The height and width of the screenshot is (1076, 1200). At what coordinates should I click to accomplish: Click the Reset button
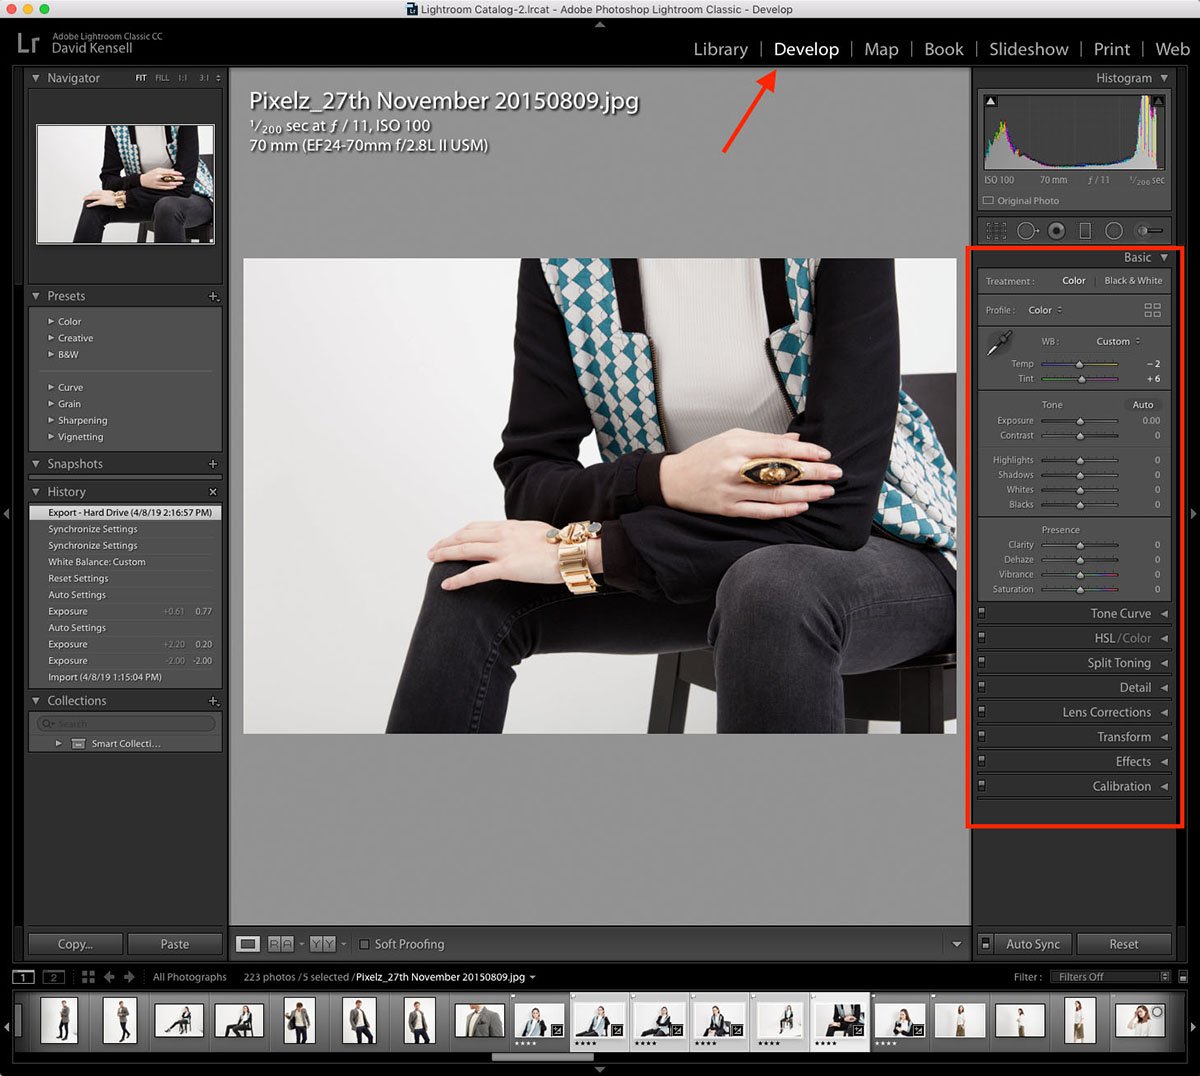(1123, 944)
